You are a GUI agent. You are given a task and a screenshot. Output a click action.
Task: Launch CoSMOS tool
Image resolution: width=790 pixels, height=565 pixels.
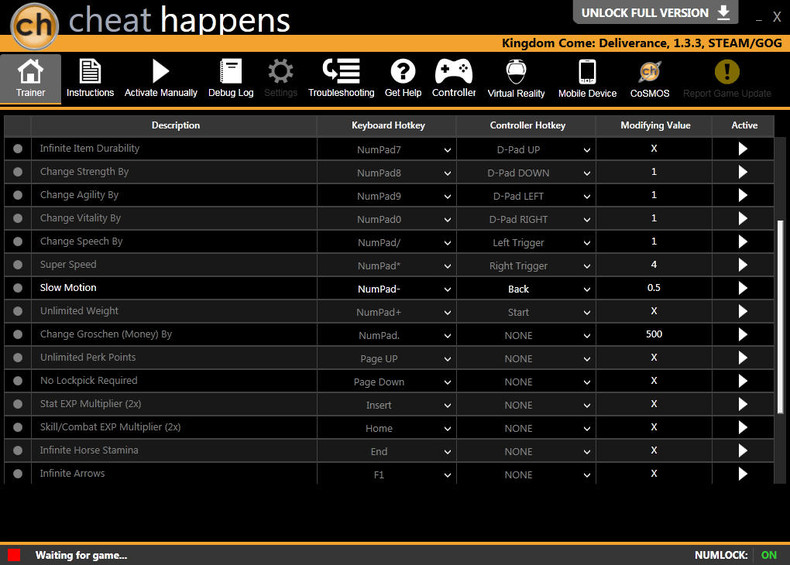point(650,79)
